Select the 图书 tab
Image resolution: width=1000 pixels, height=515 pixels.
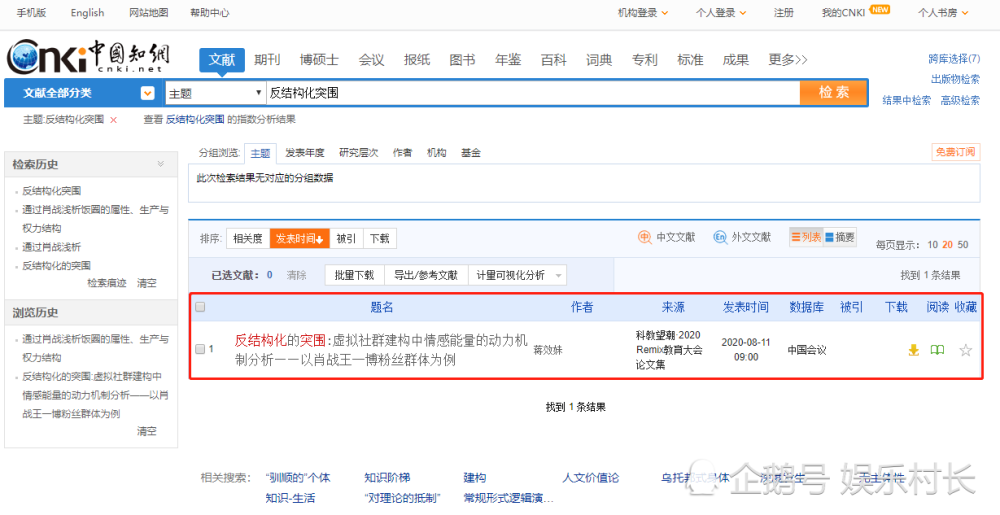462,60
